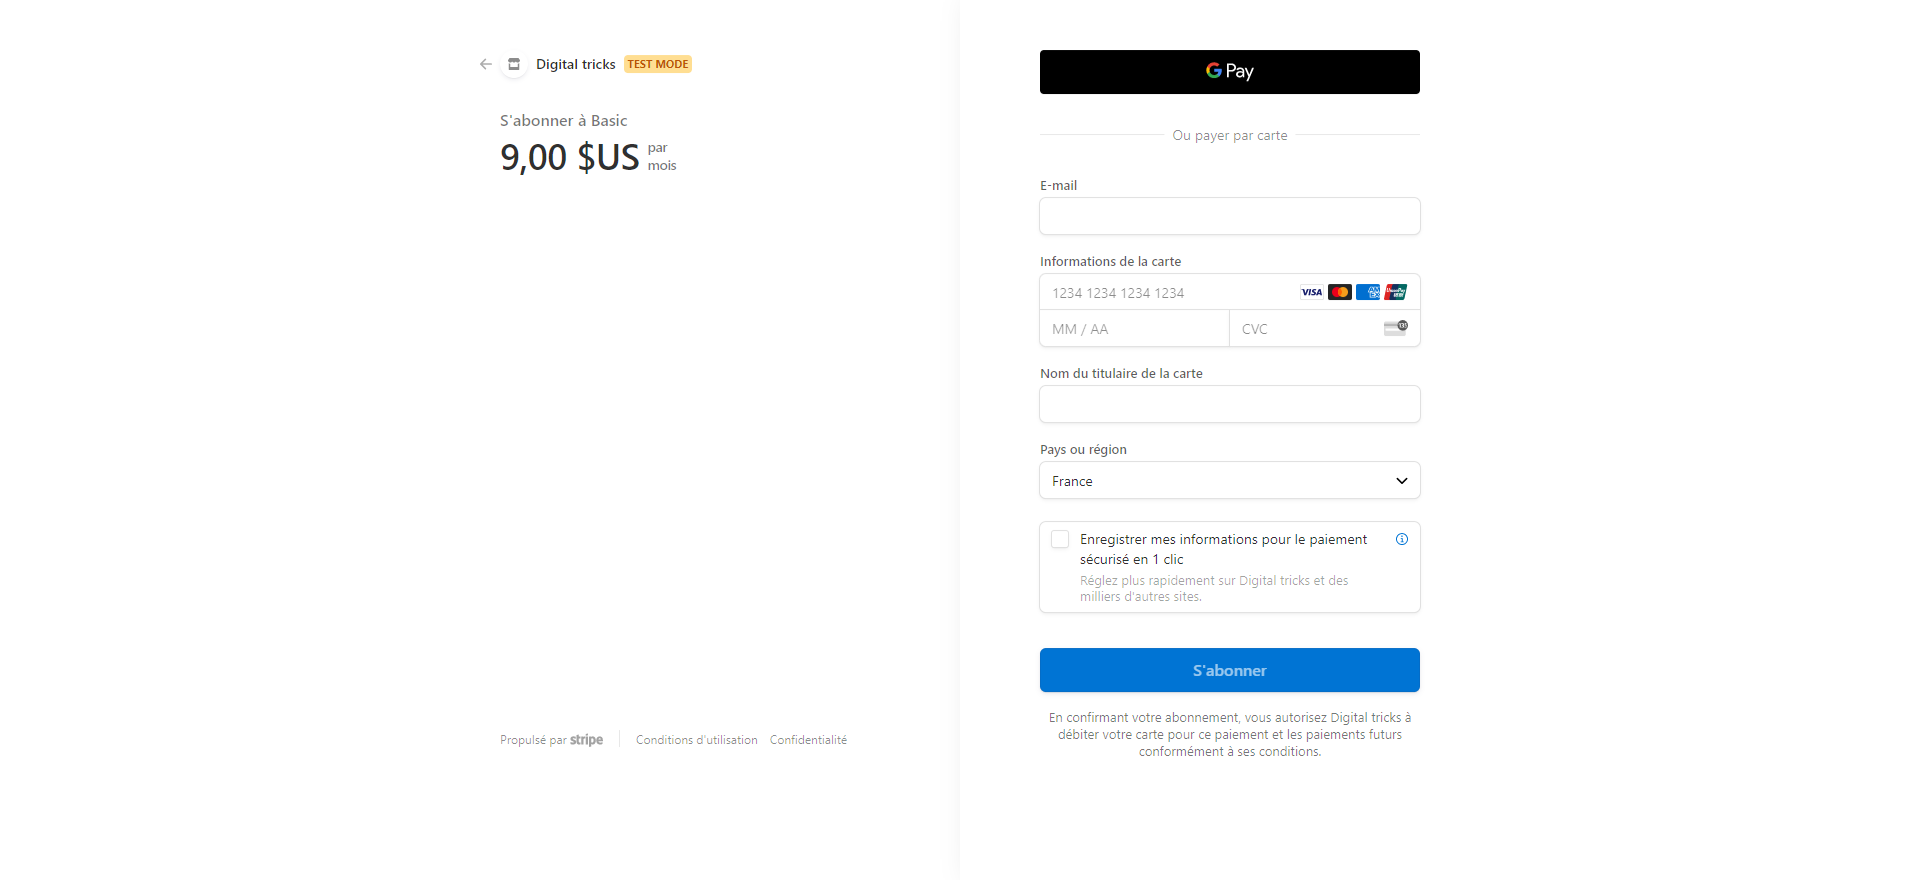Click the UnionPay card icon

1395,292
